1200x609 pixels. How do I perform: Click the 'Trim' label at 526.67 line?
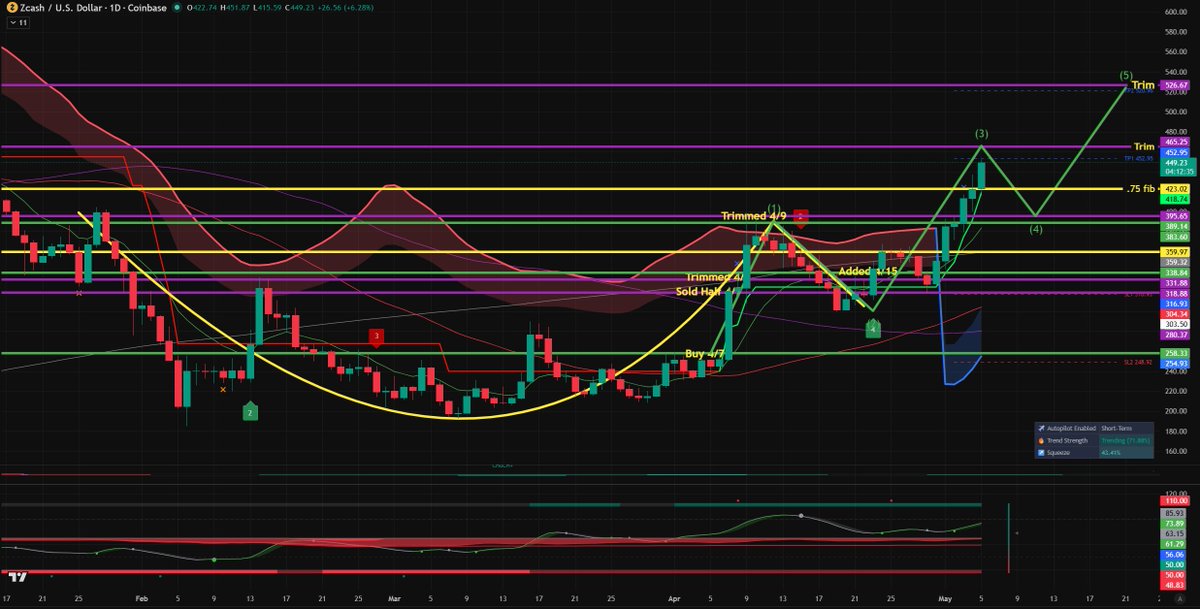pyautogui.click(x=1143, y=85)
